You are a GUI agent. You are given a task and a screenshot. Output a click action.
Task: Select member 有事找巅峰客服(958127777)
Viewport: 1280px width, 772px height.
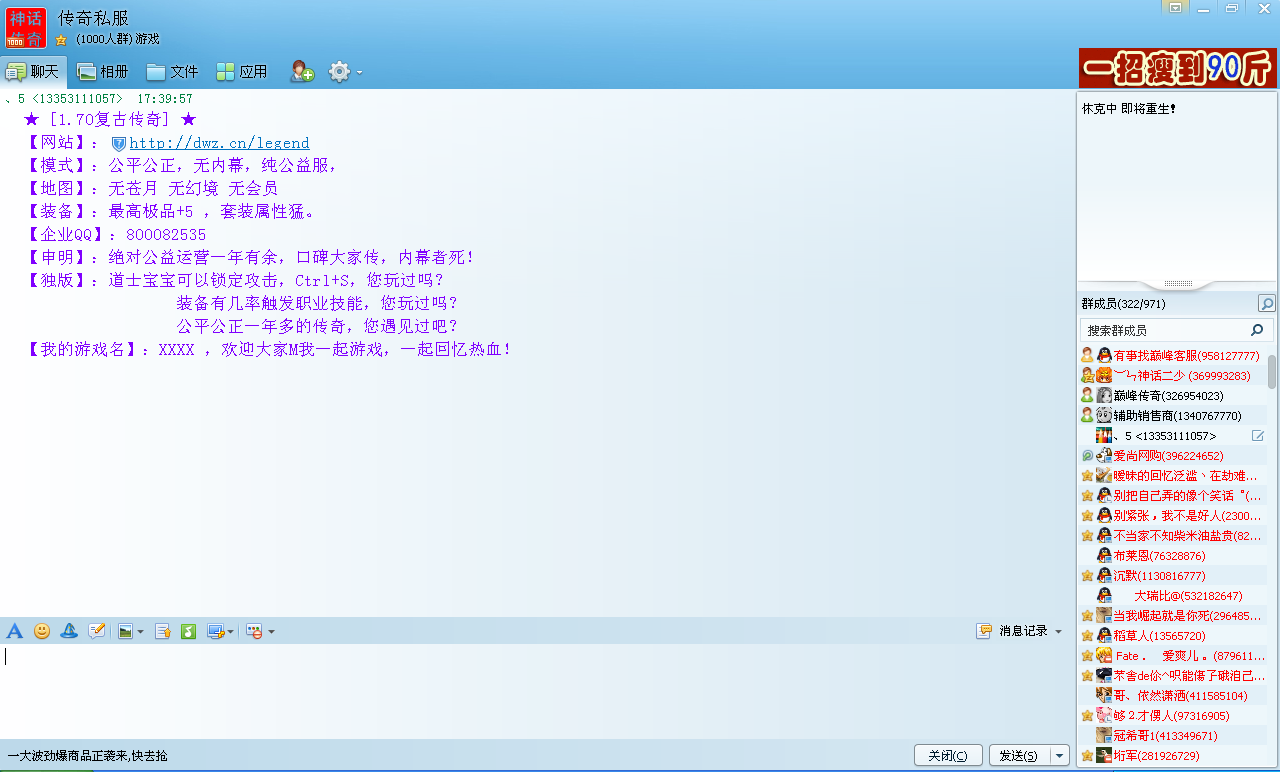(x=1172, y=355)
